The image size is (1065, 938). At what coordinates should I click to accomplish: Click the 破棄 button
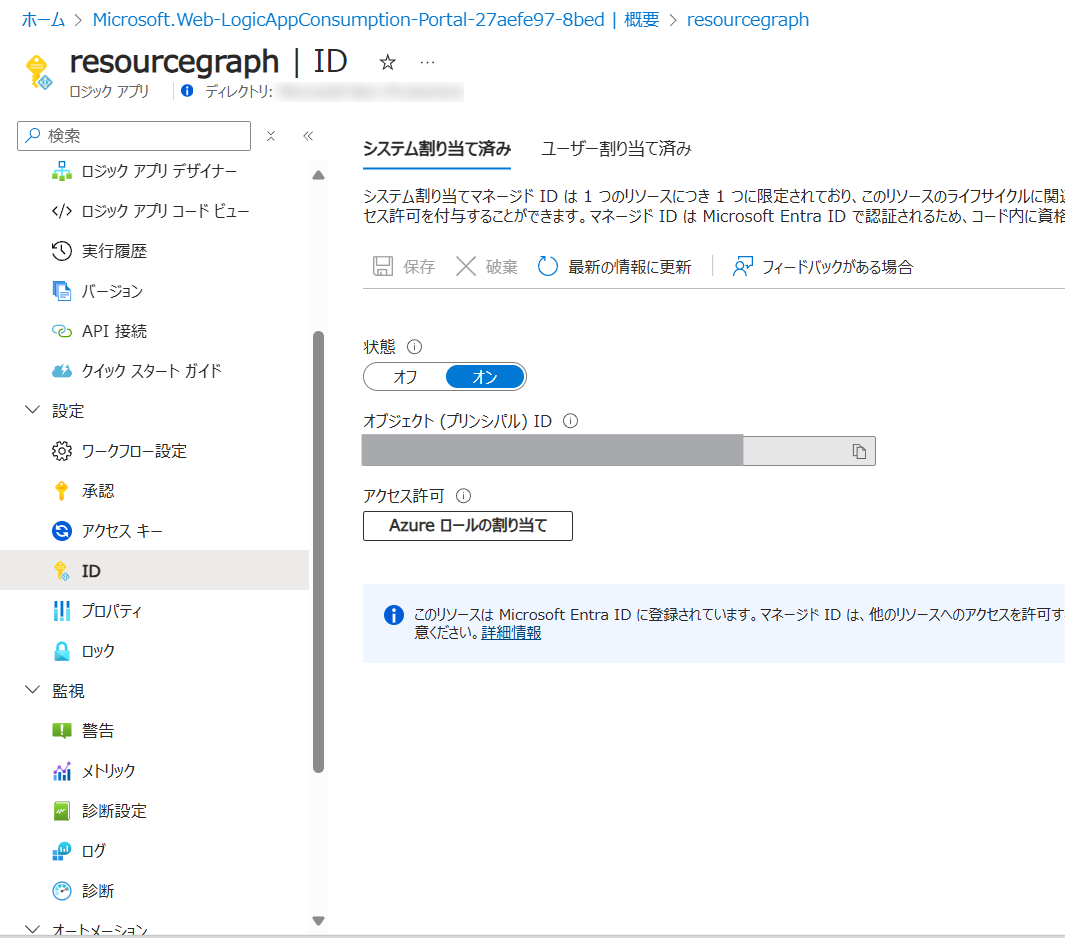(x=487, y=266)
